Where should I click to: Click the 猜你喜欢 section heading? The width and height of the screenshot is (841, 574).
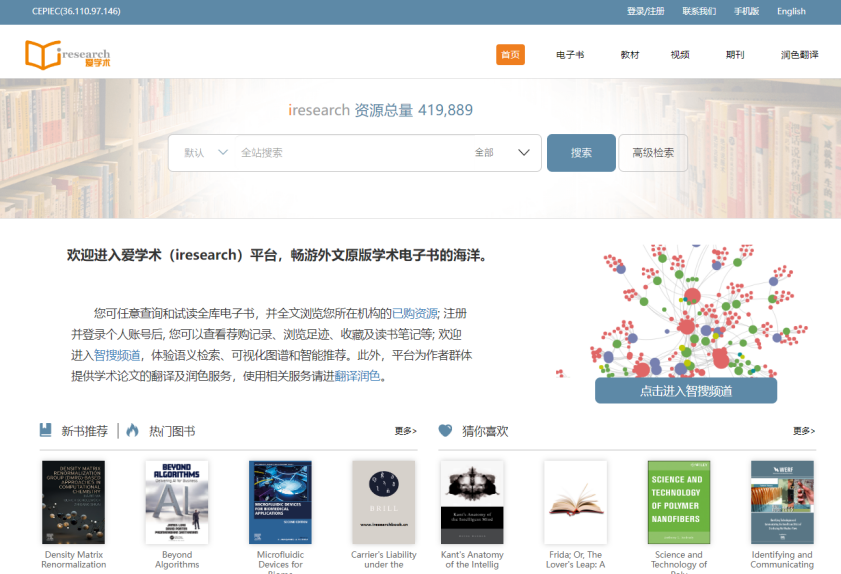pos(485,431)
